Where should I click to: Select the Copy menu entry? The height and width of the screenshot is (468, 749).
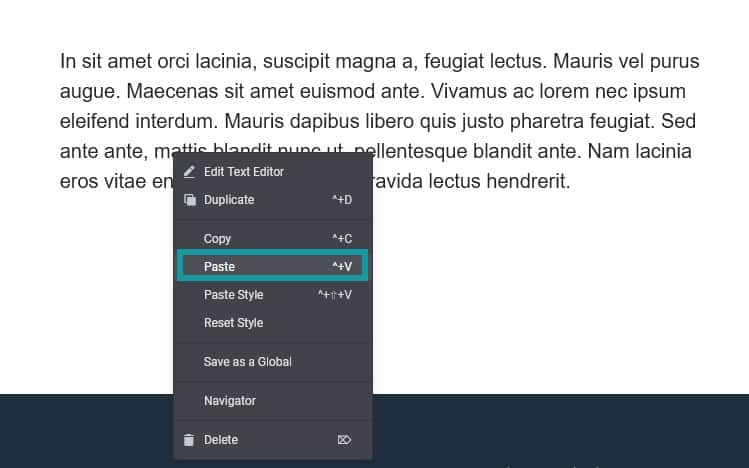217,239
